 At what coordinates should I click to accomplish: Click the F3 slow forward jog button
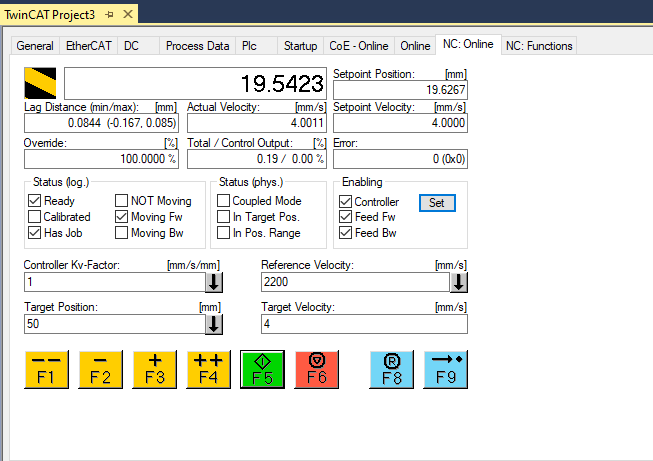click(155, 369)
